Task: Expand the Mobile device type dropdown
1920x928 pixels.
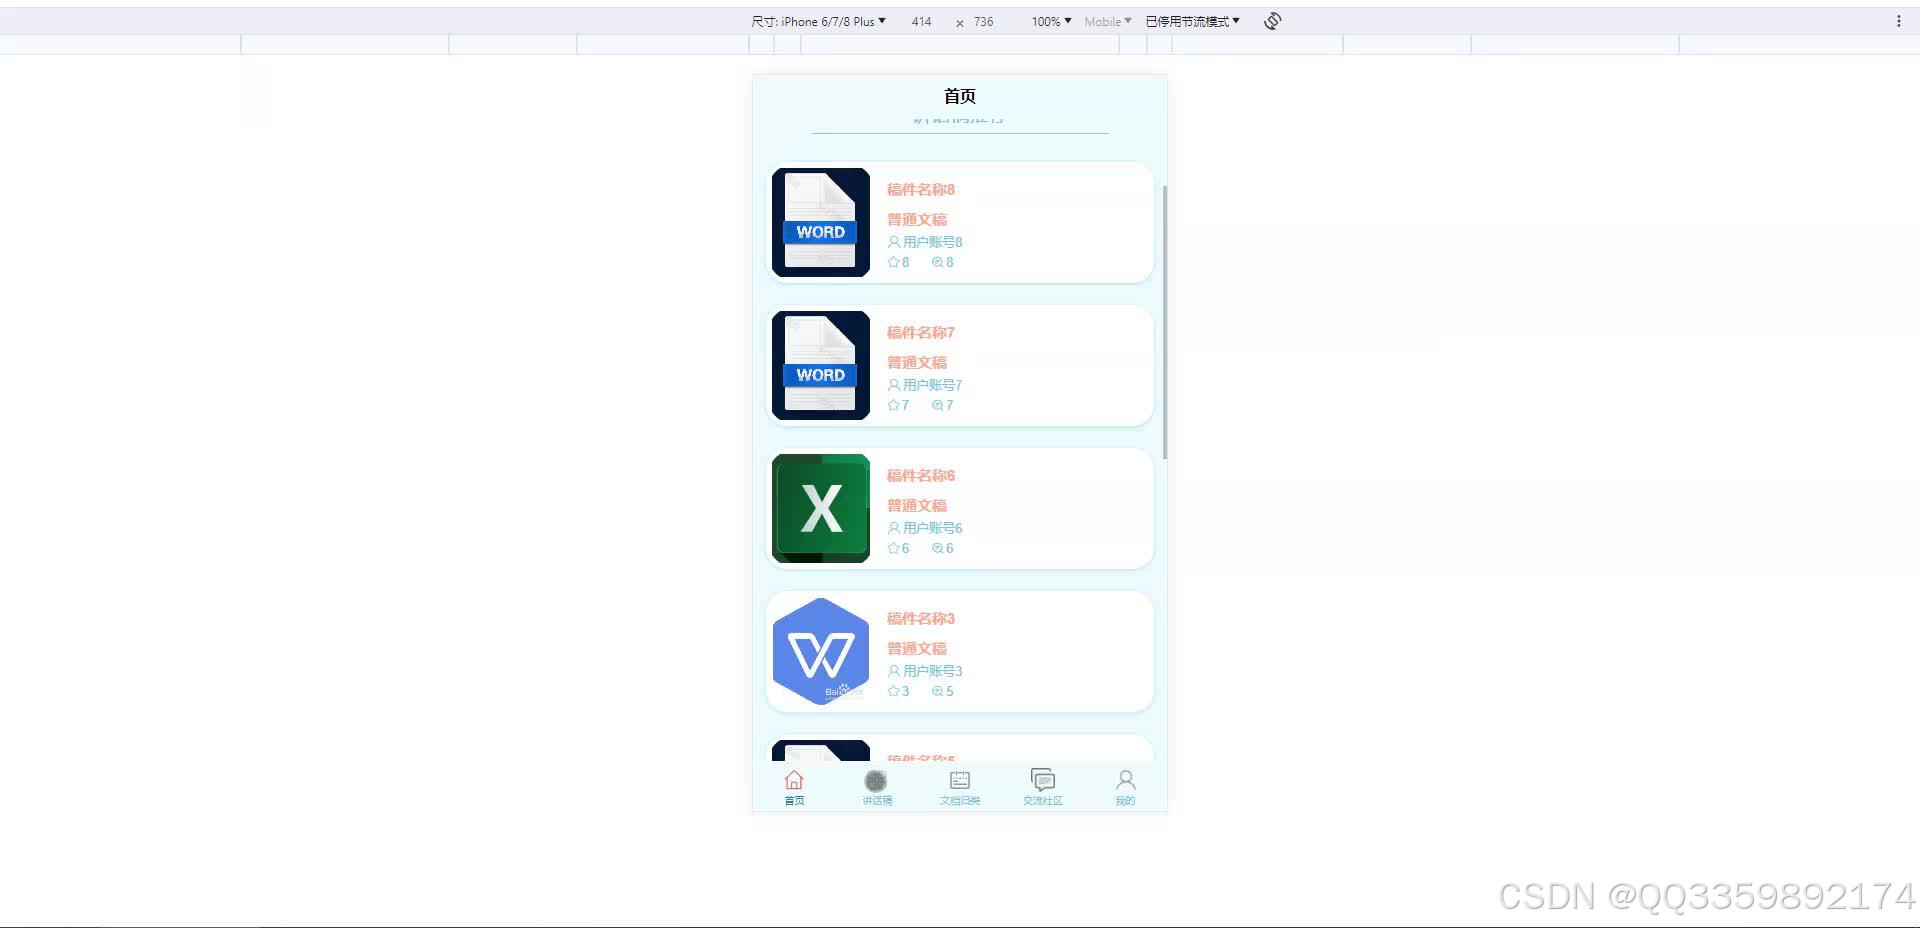Action: click(x=1108, y=21)
